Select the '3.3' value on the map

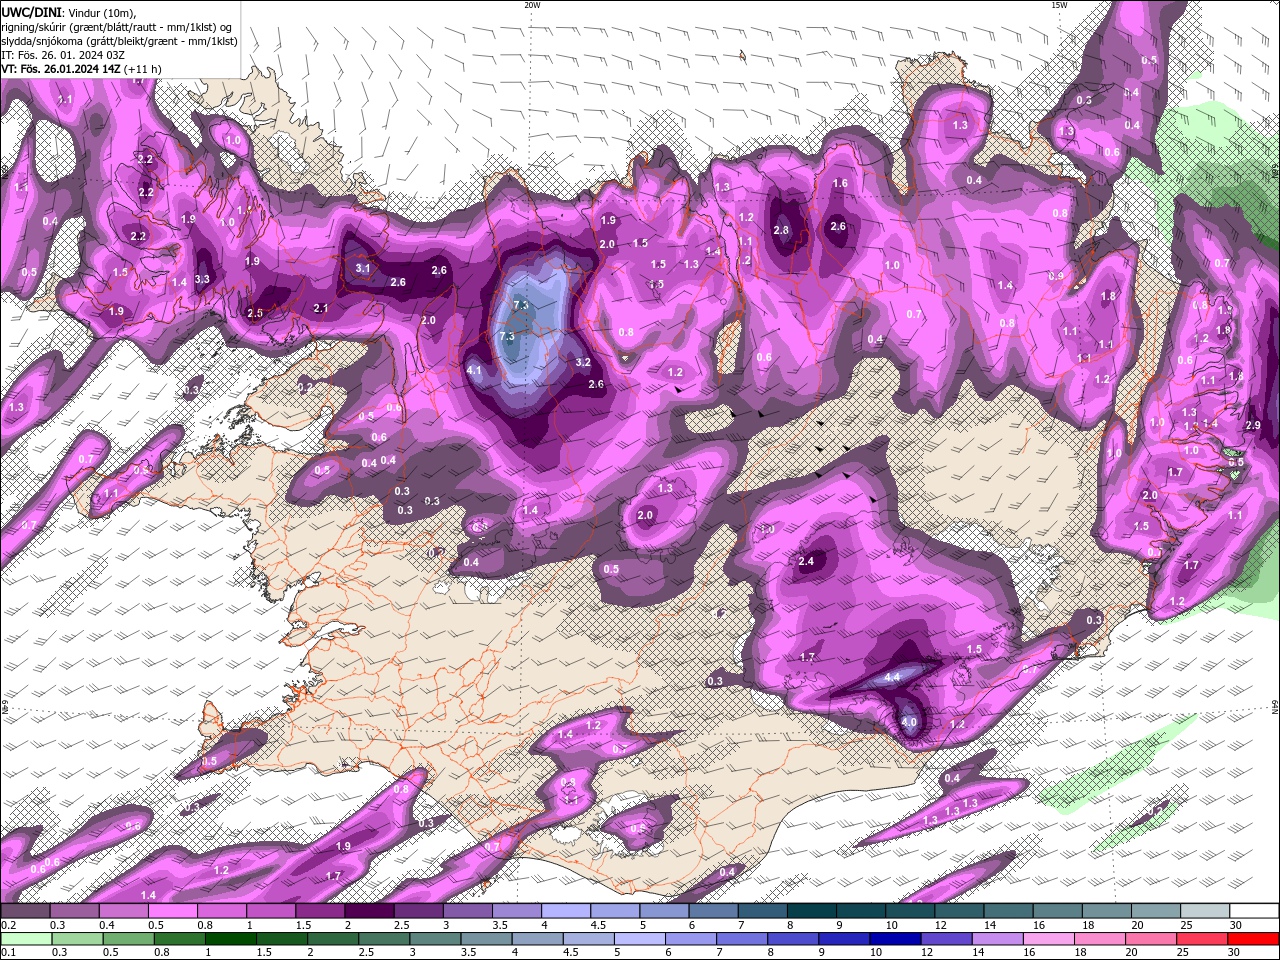tap(202, 279)
